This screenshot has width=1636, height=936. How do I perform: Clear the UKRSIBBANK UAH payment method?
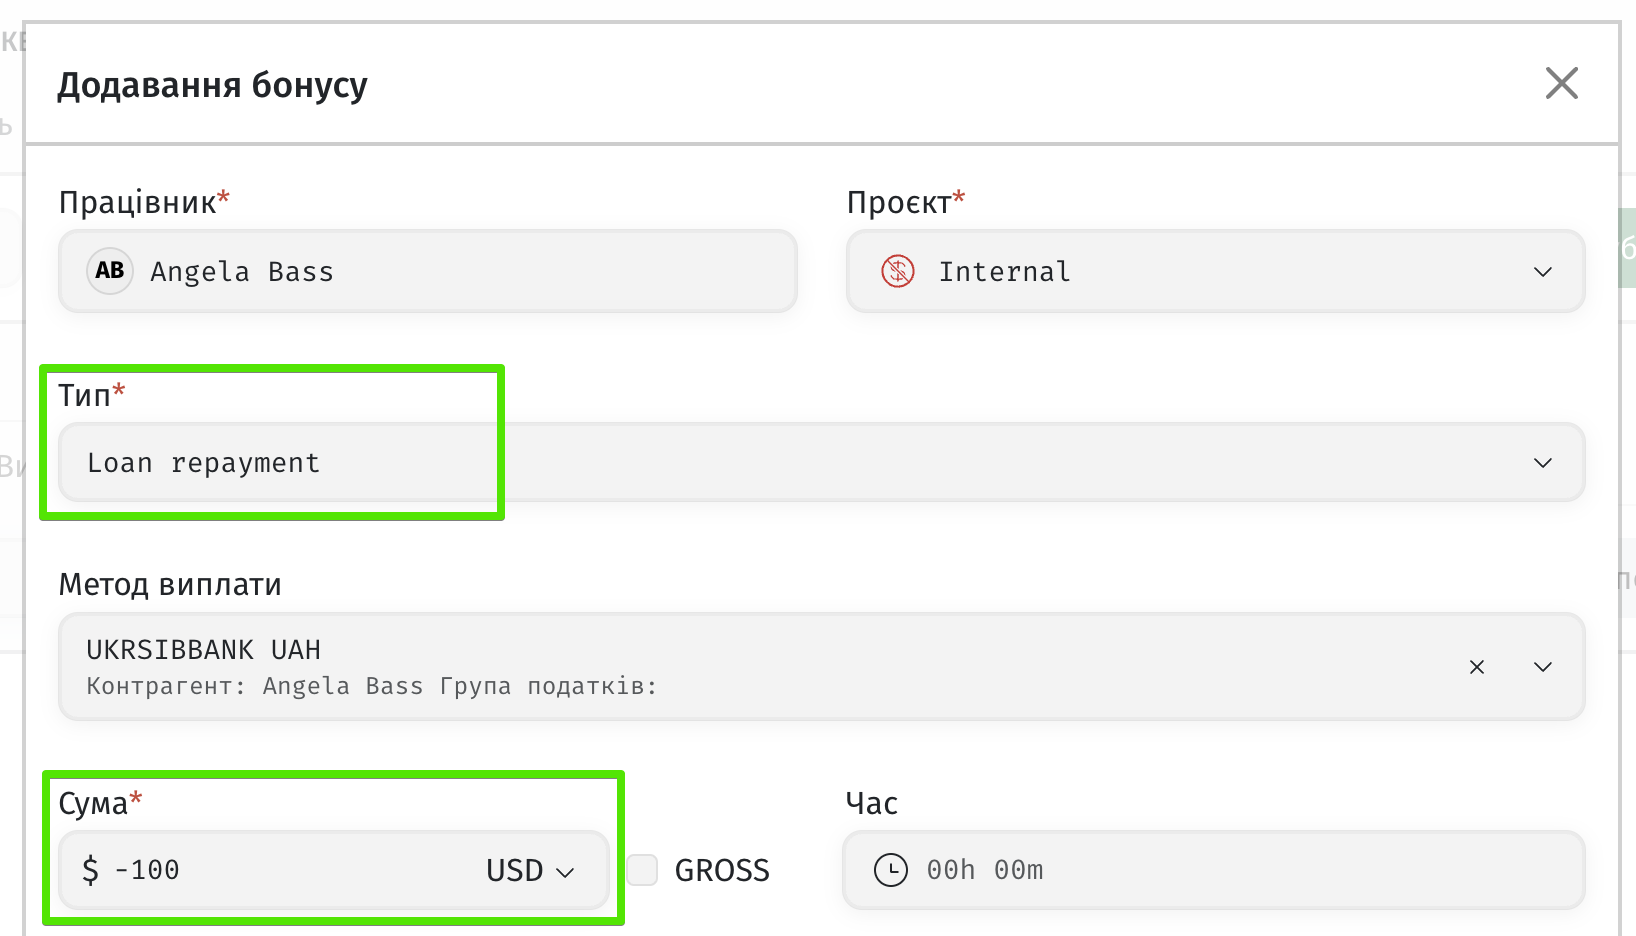[x=1477, y=667]
